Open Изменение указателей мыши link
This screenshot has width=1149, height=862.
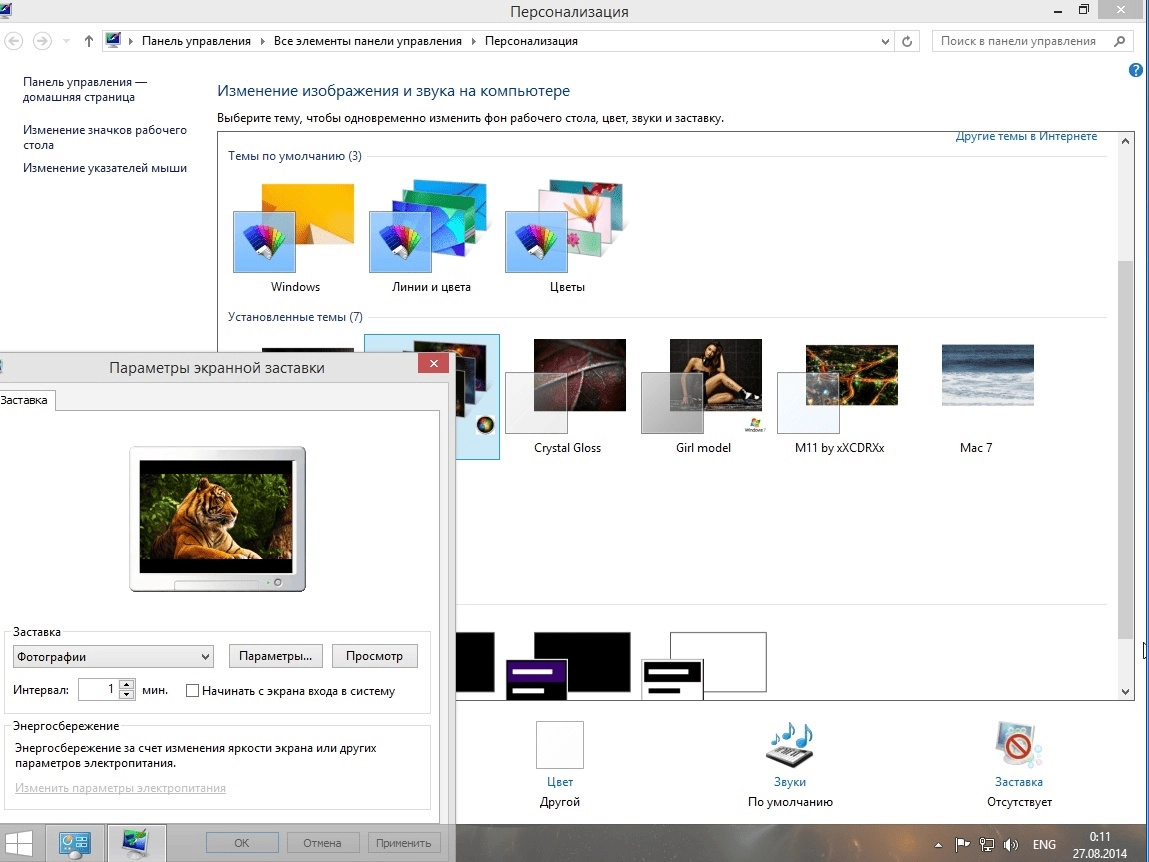point(105,168)
